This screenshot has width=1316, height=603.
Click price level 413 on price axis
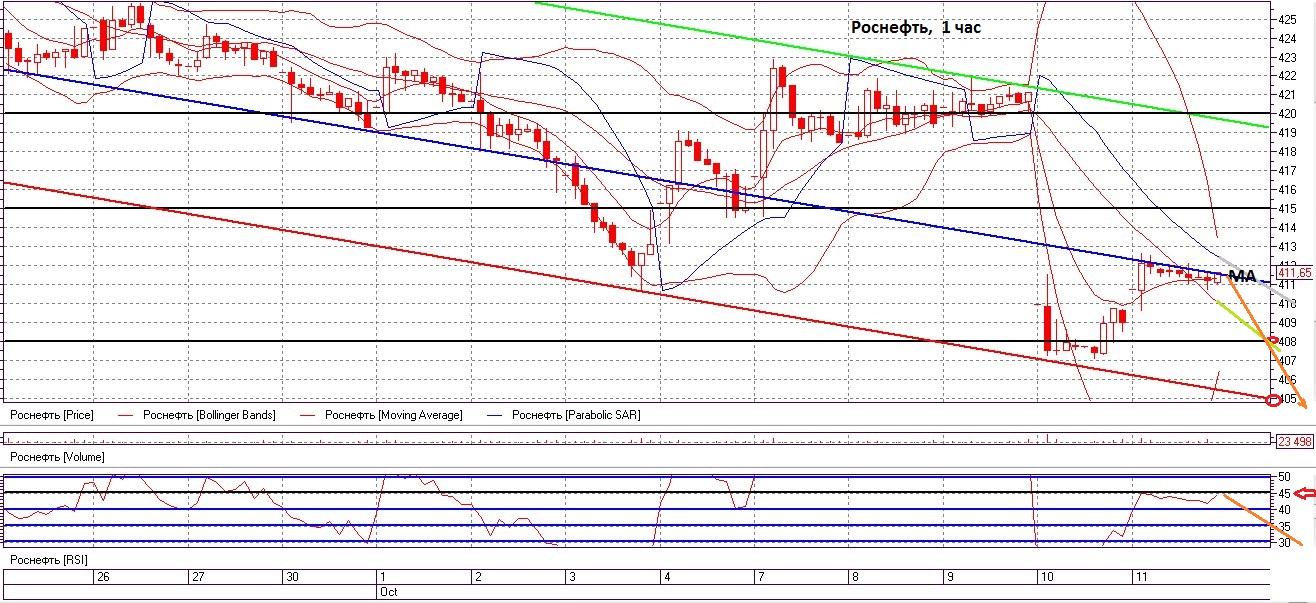click(x=1288, y=246)
